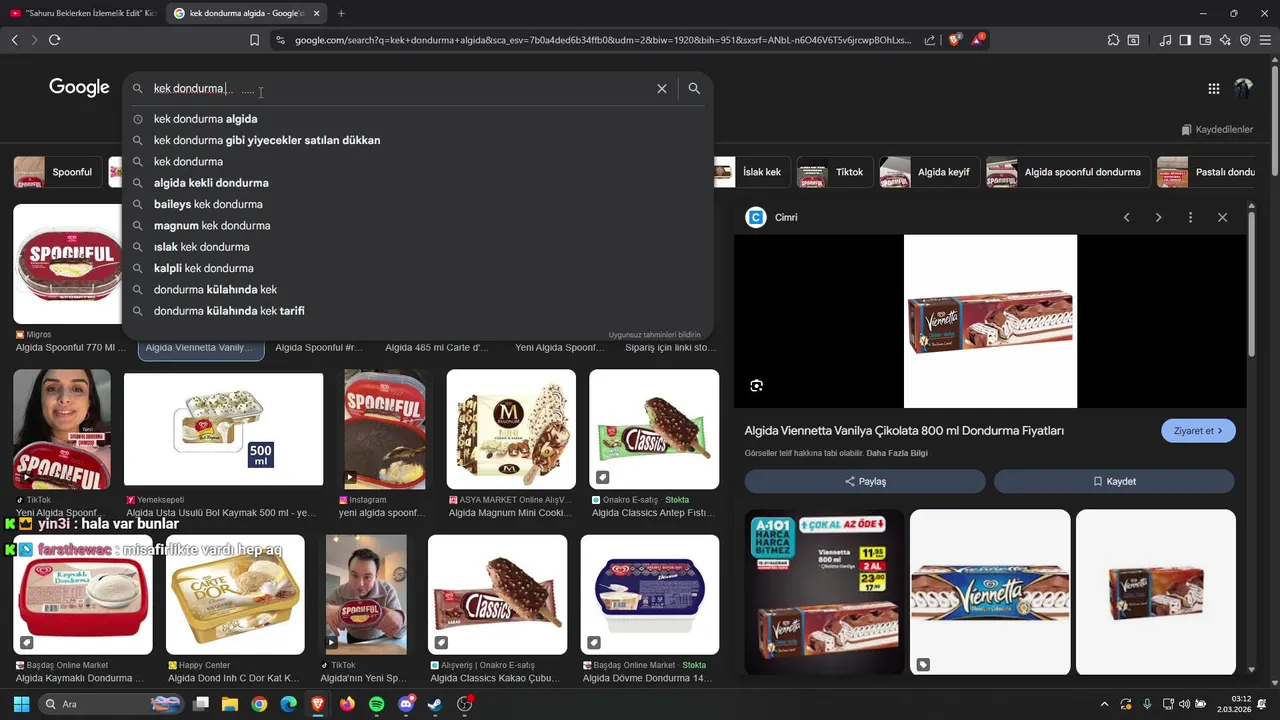Open the Google account avatar
This screenshot has height=720, width=1280.
pyautogui.click(x=1243, y=89)
